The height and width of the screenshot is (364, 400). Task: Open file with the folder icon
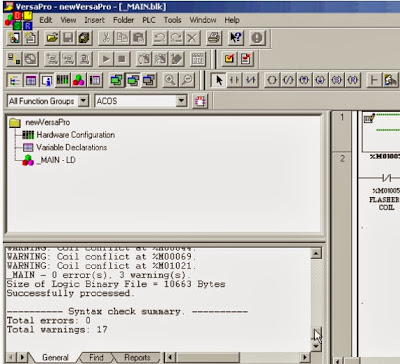point(52,38)
